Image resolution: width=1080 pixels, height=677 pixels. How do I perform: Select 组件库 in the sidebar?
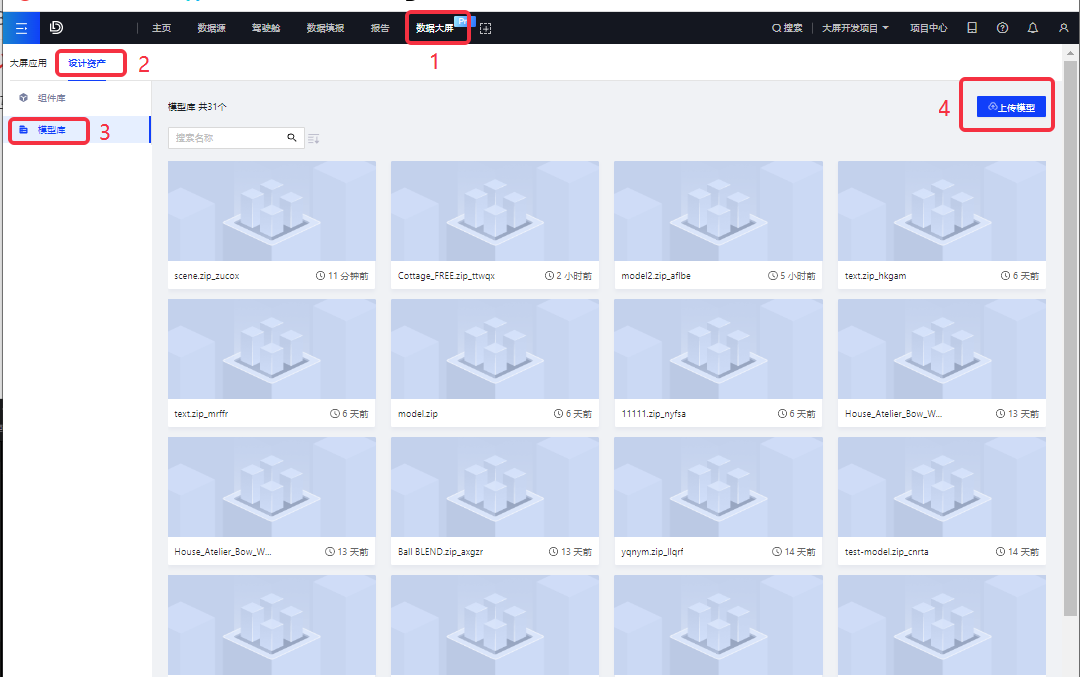click(x=52, y=98)
